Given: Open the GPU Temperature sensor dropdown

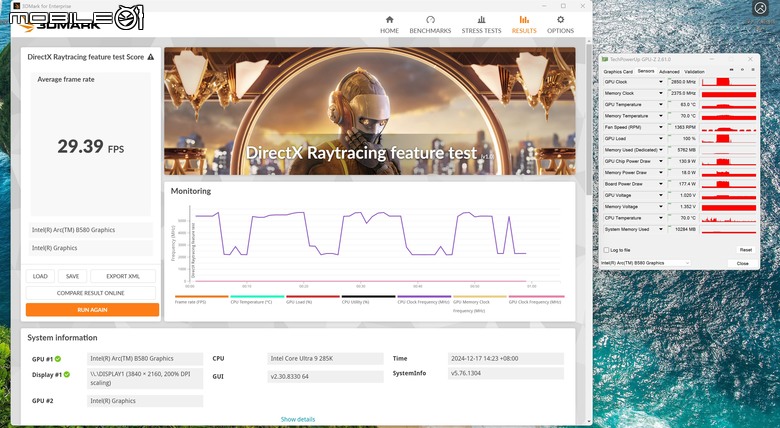Looking at the screenshot, I should [661, 105].
